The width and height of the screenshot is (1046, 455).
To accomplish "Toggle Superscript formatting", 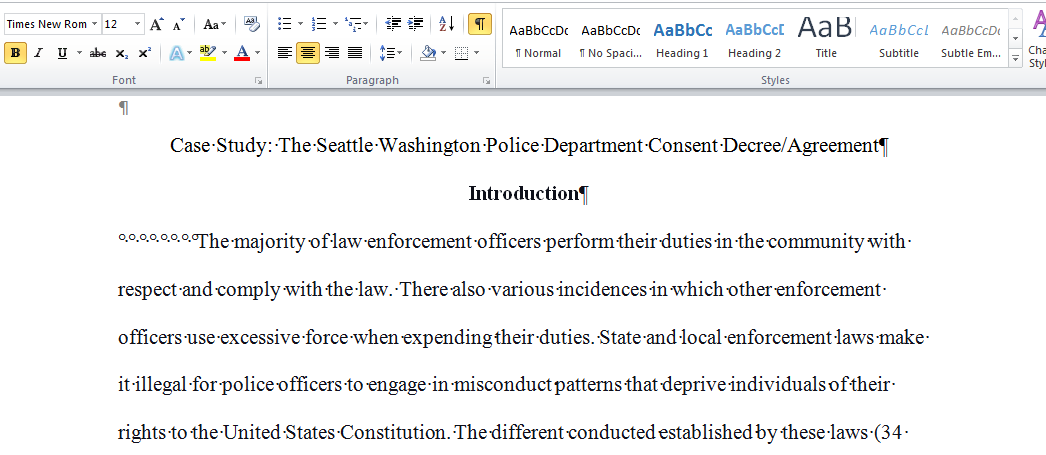I will click(144, 53).
